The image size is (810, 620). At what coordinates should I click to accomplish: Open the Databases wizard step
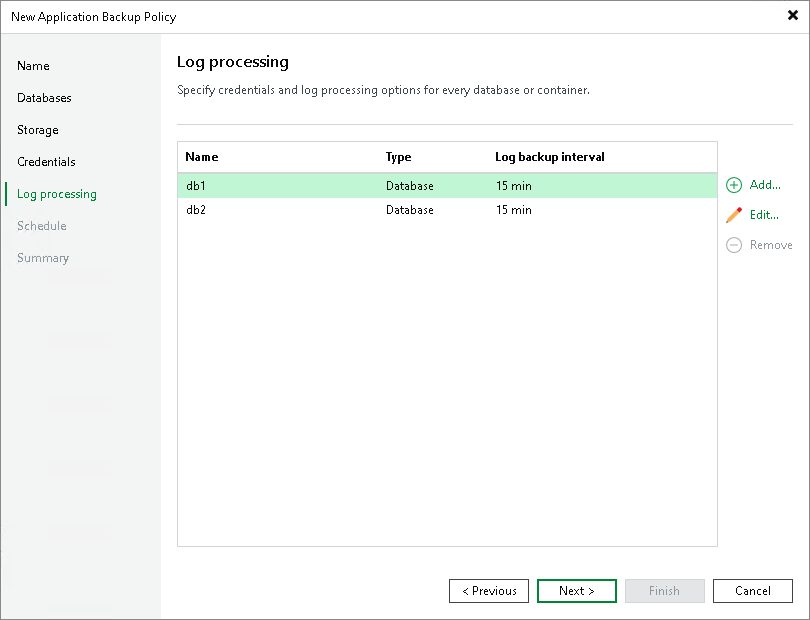(45, 98)
